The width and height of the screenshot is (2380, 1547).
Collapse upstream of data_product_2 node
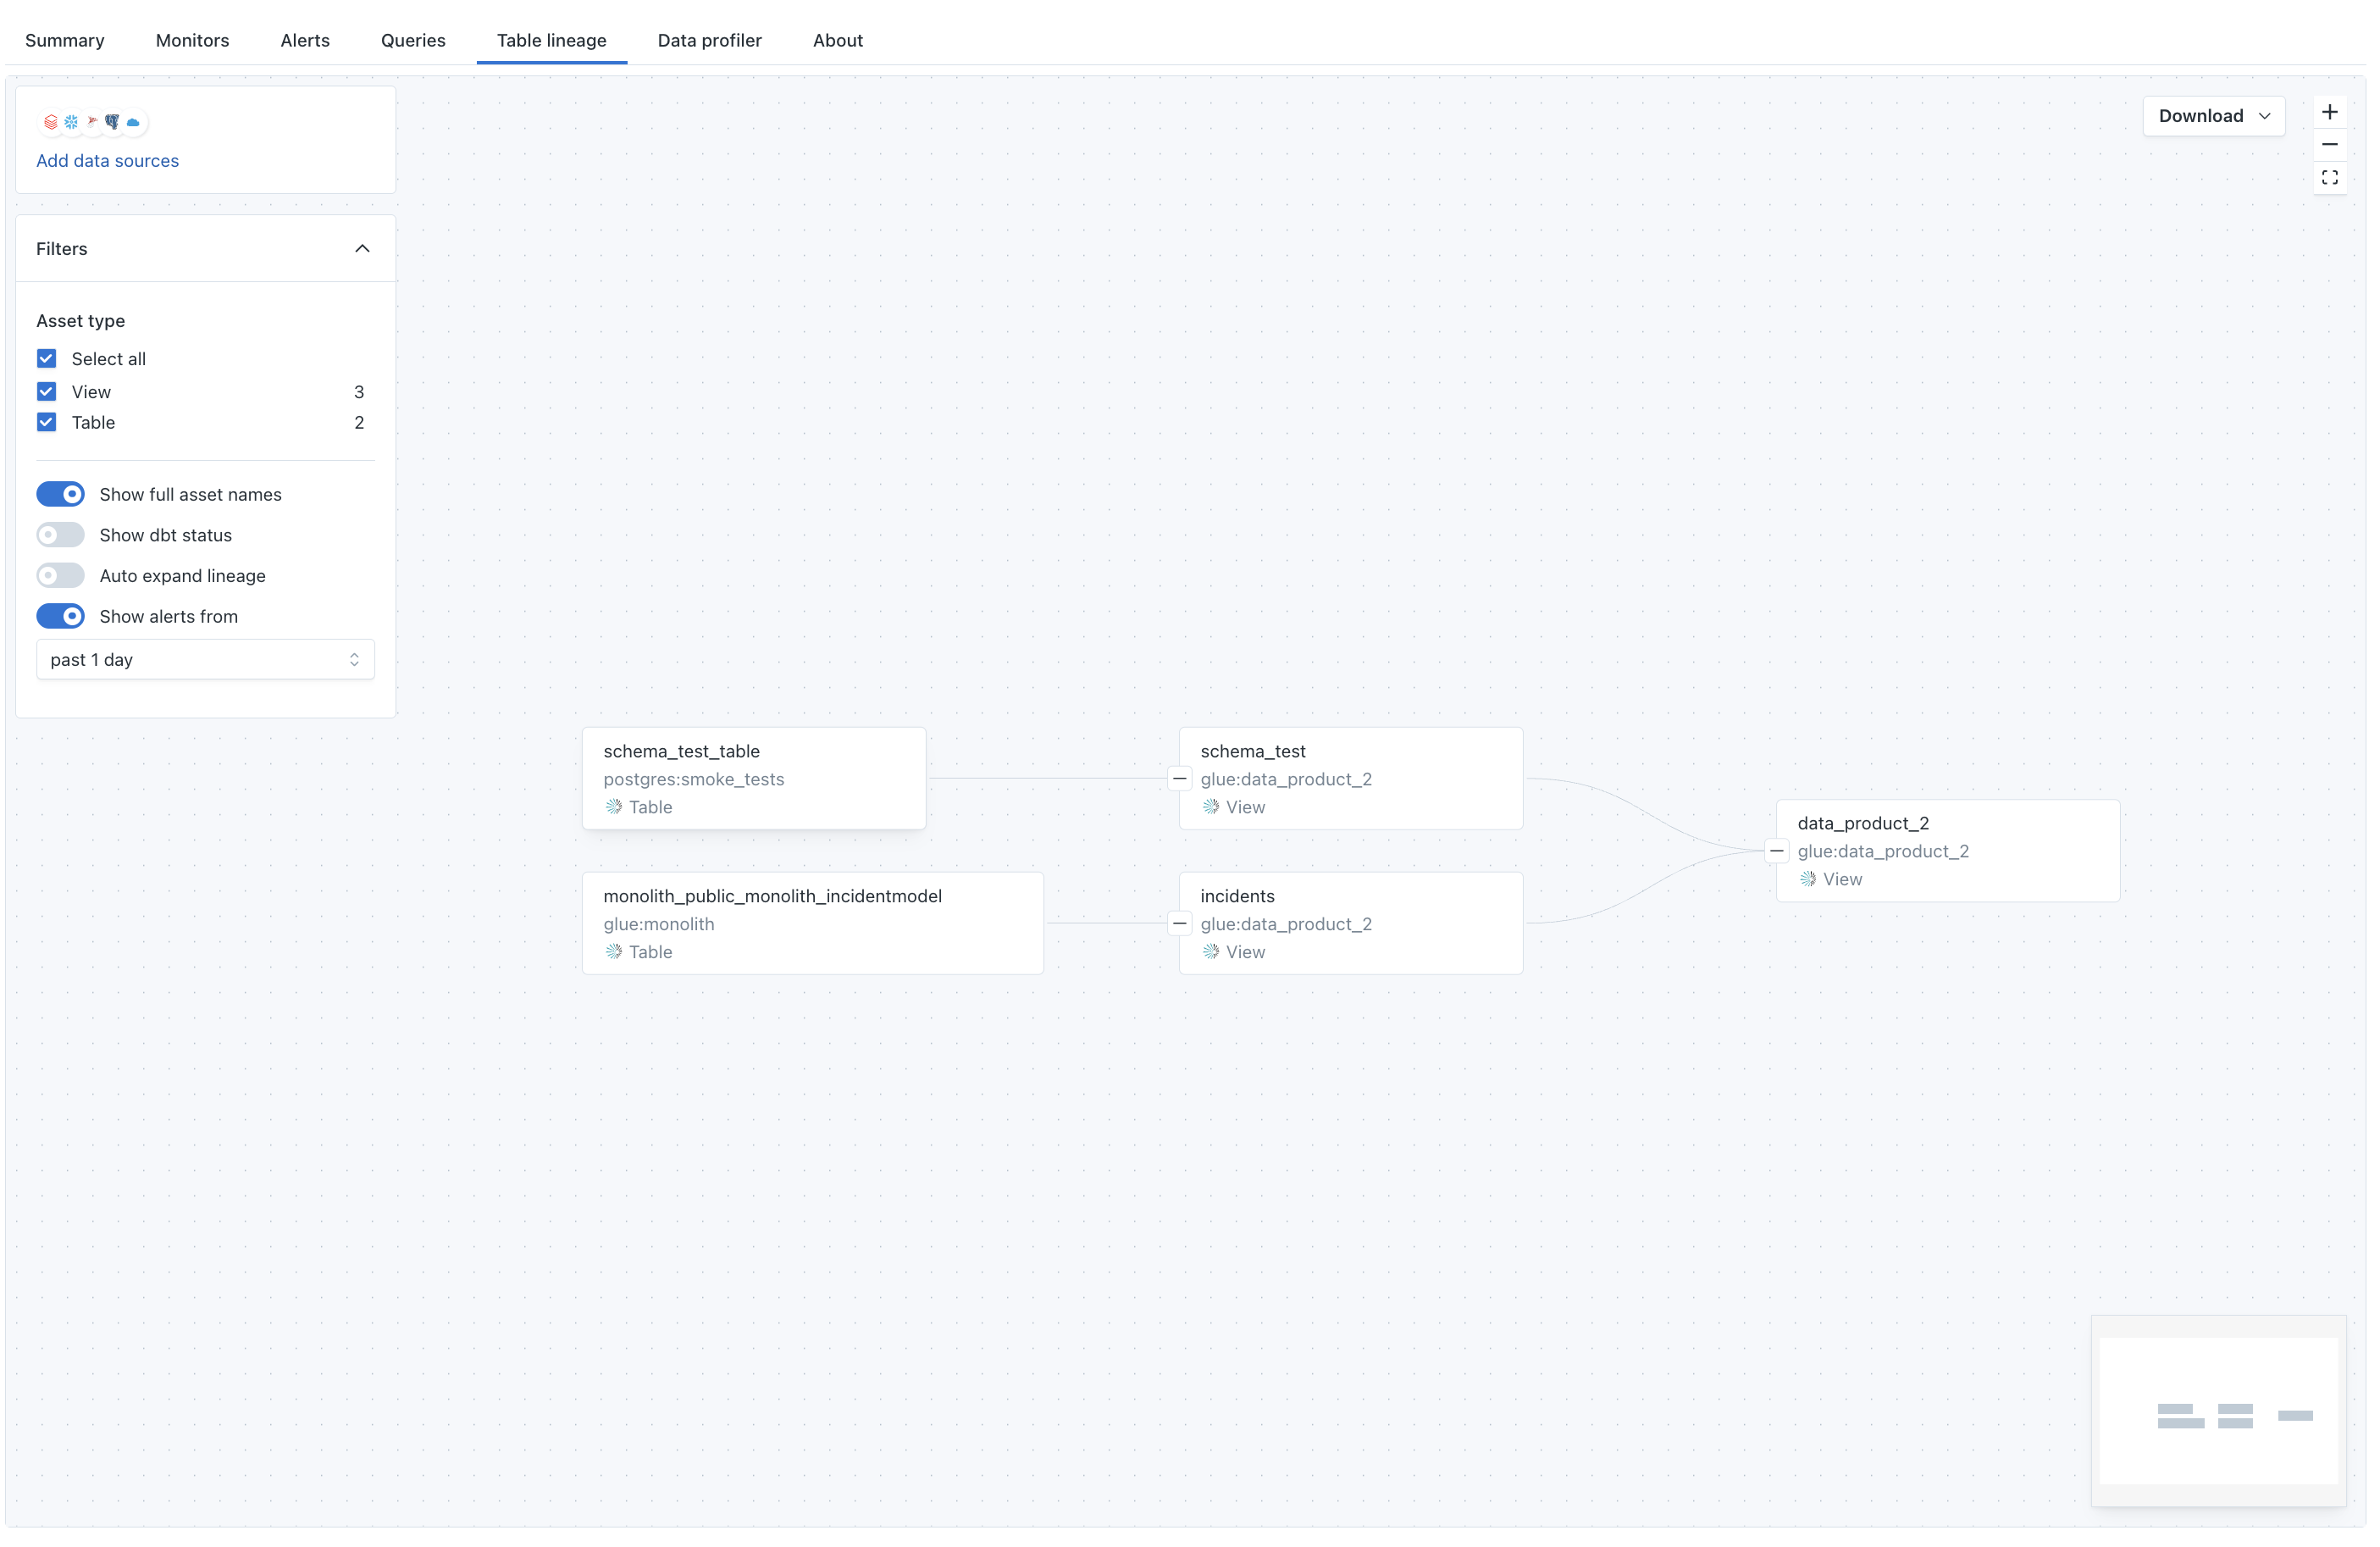(1776, 851)
